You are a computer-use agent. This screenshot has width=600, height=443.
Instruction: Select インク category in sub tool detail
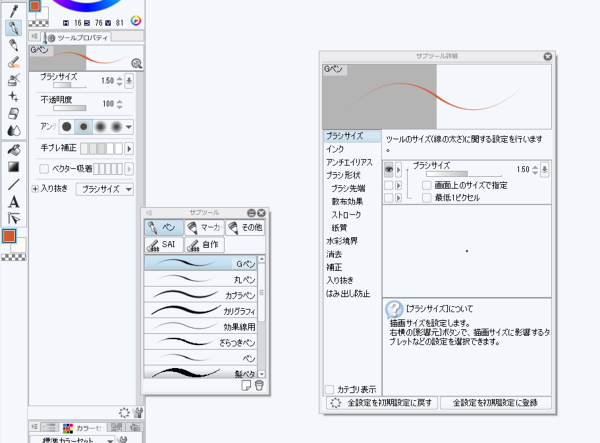tap(335, 149)
